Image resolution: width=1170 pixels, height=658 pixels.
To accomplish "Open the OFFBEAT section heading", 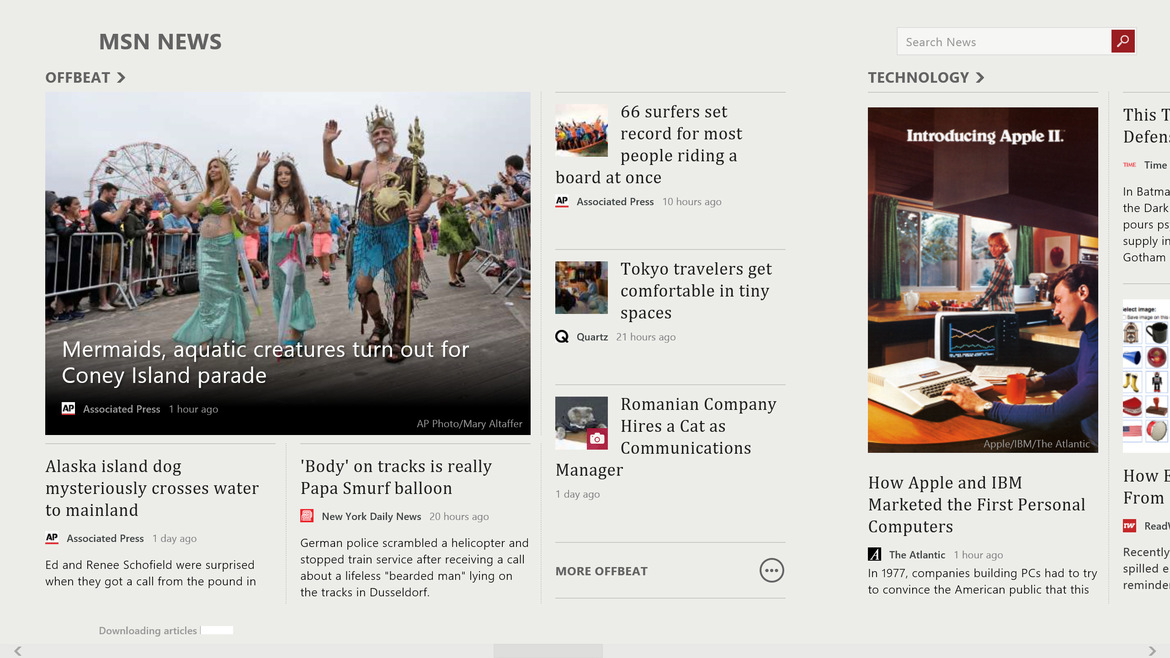I will (78, 78).
